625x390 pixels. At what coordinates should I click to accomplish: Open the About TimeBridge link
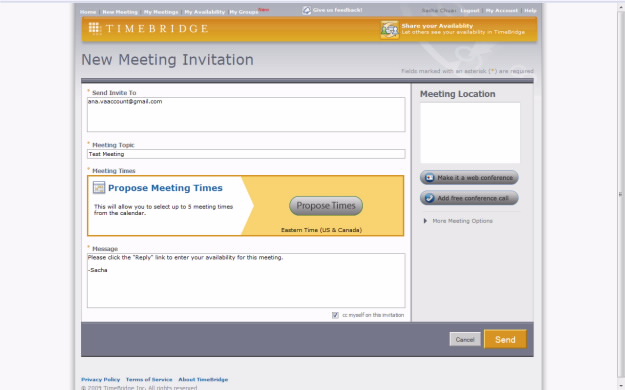coord(203,379)
